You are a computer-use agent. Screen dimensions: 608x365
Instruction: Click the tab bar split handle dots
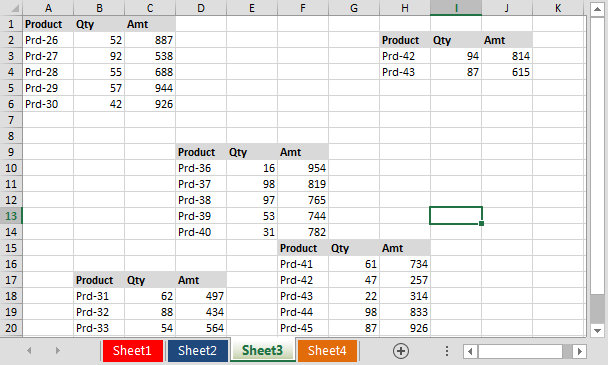[447, 351]
